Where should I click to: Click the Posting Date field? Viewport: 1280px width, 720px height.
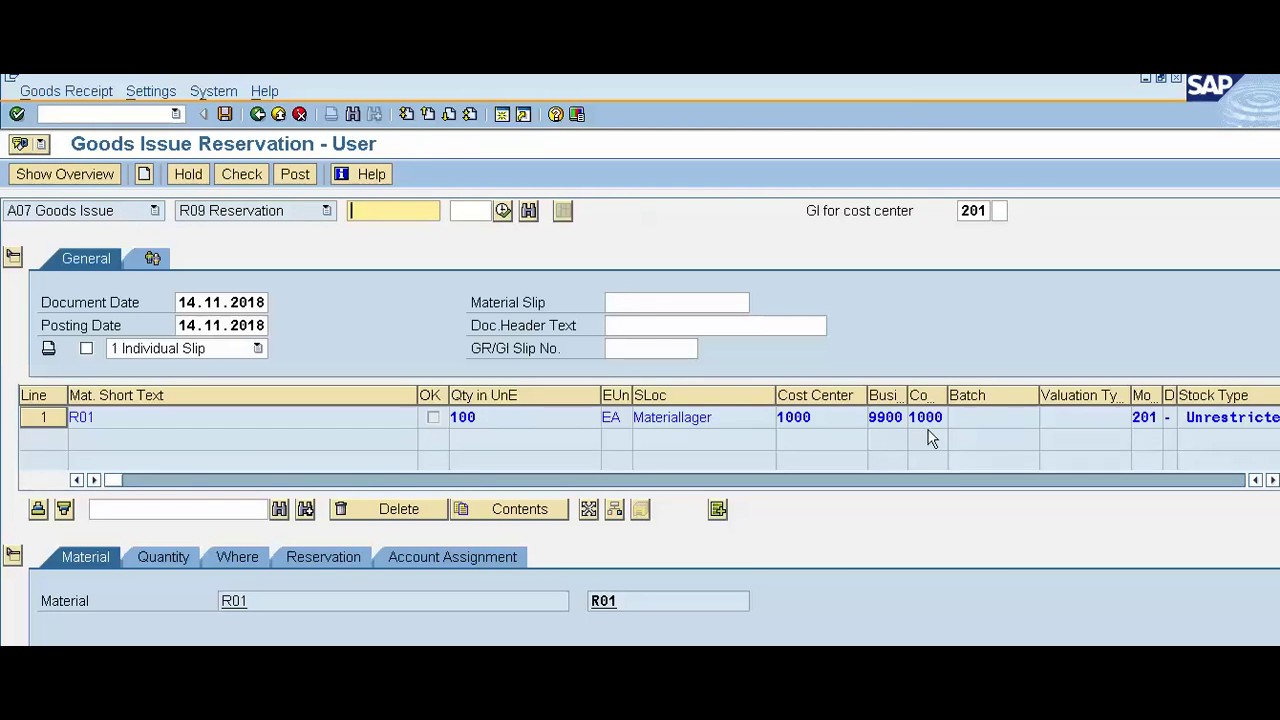pyautogui.click(x=221, y=325)
